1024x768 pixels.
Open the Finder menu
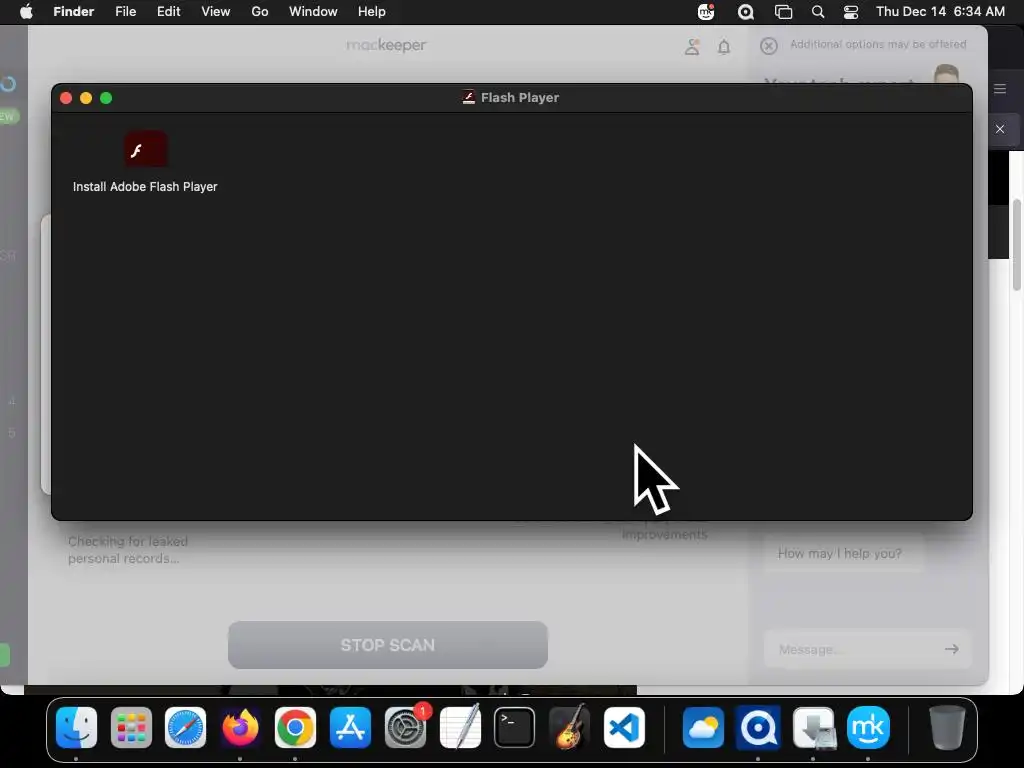click(74, 12)
